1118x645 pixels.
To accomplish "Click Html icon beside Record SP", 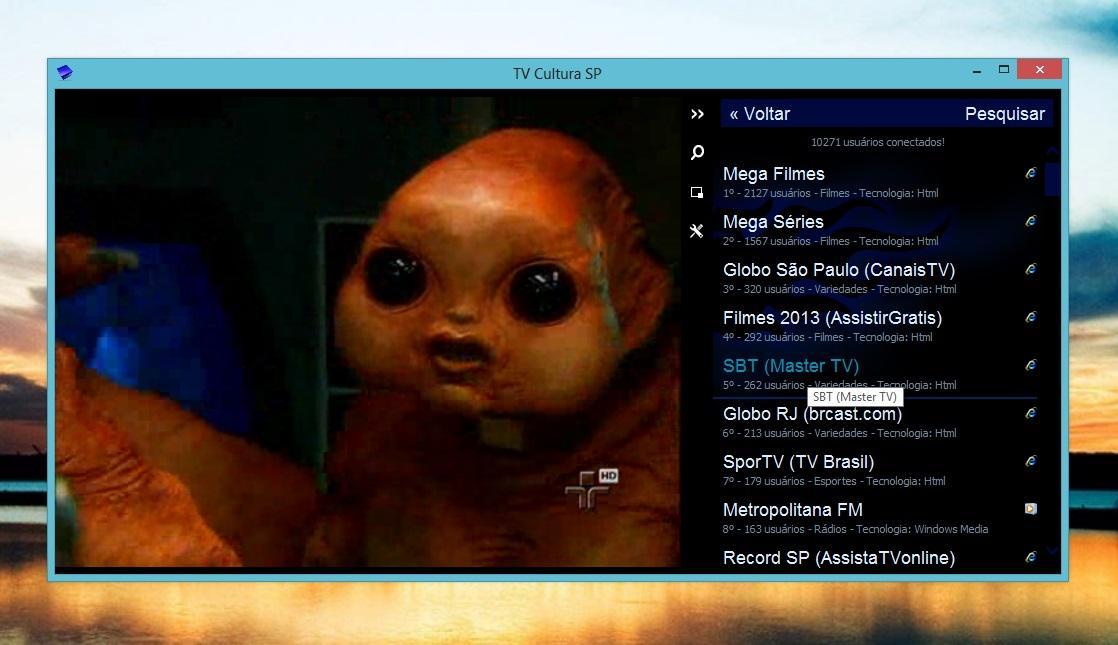I will 1031,557.
